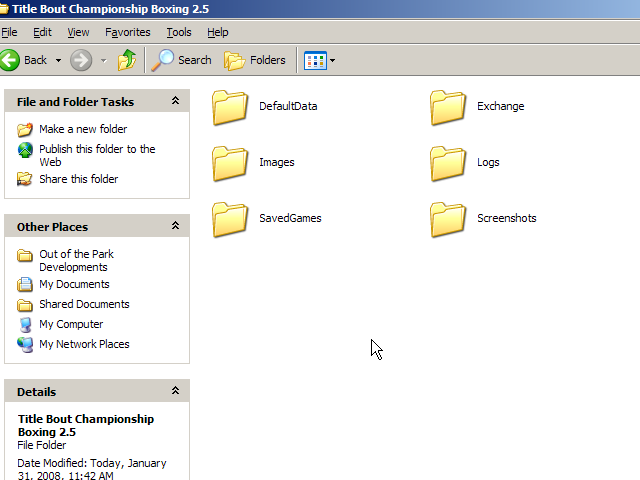Open the Views dropdown arrow
The height and width of the screenshot is (480, 640).
(x=332, y=60)
